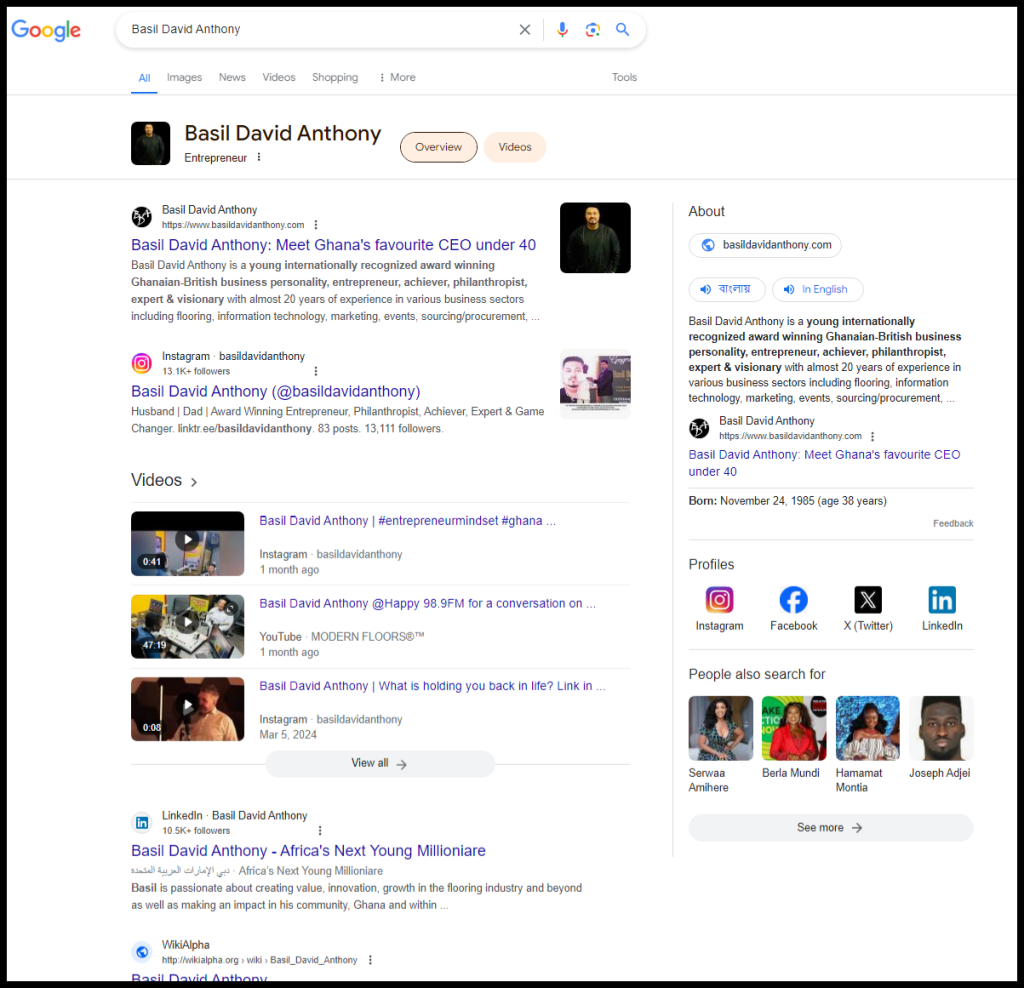Play the Bengali audio description
The height and width of the screenshot is (988, 1024).
pyautogui.click(x=727, y=289)
